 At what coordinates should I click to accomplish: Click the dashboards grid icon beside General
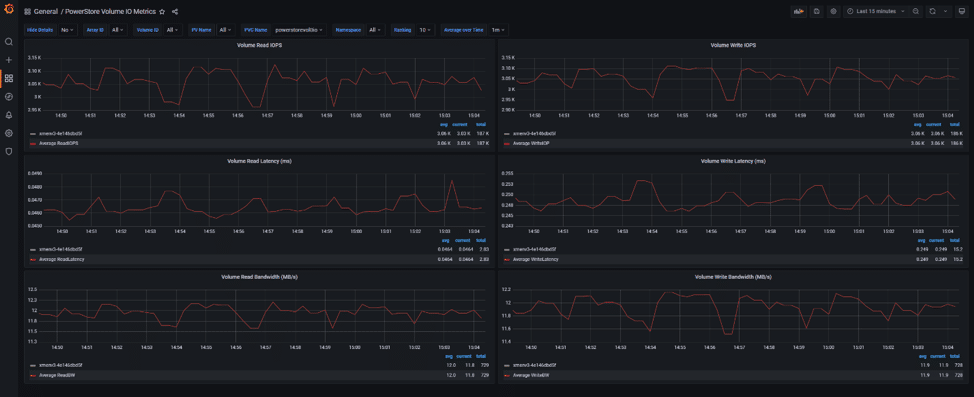[27, 12]
